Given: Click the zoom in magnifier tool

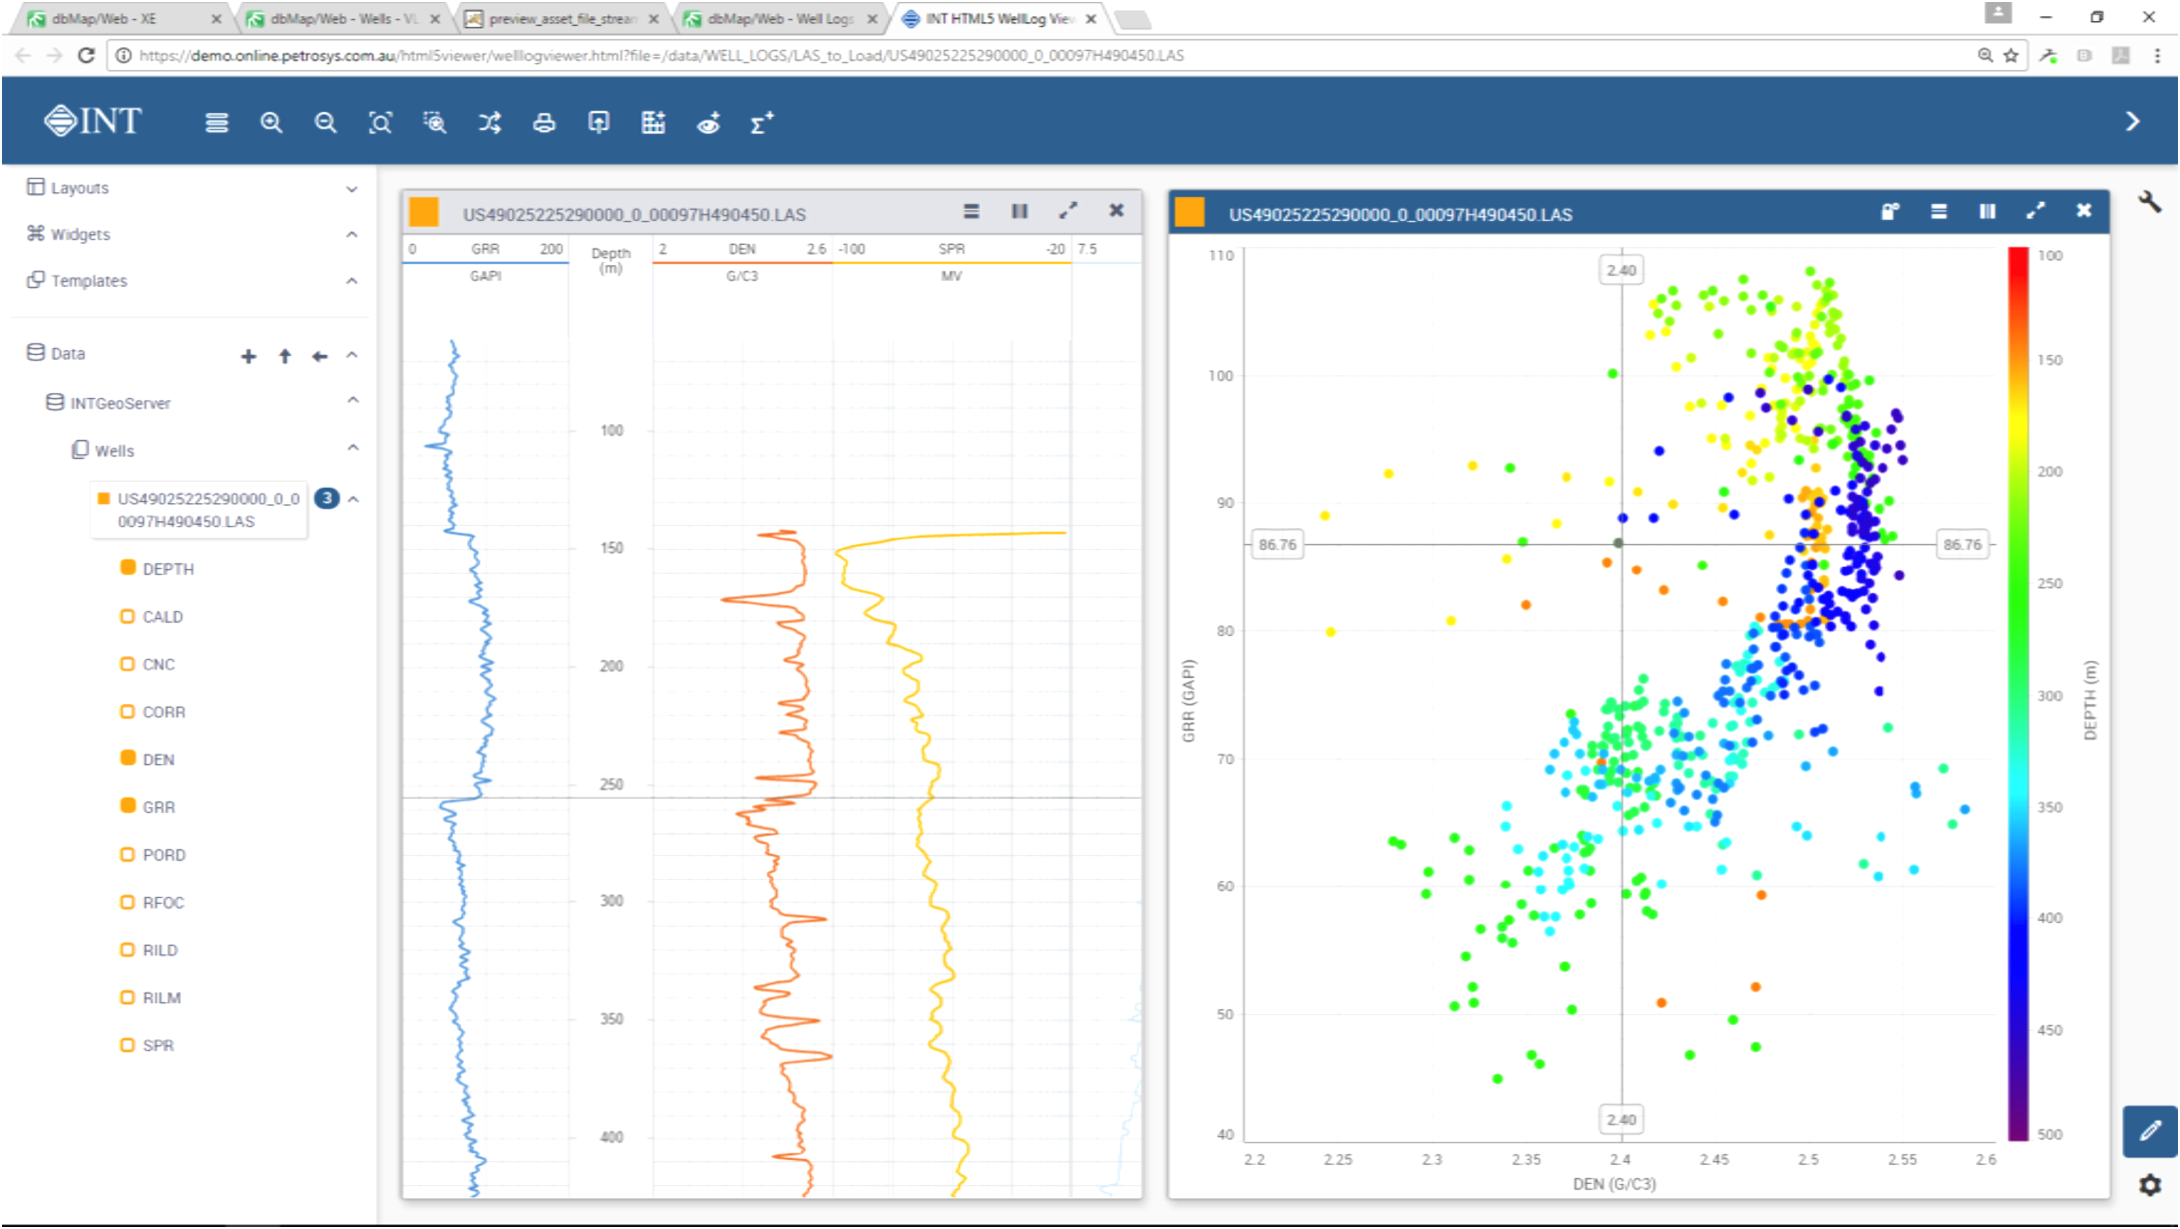Looking at the screenshot, I should point(271,123).
